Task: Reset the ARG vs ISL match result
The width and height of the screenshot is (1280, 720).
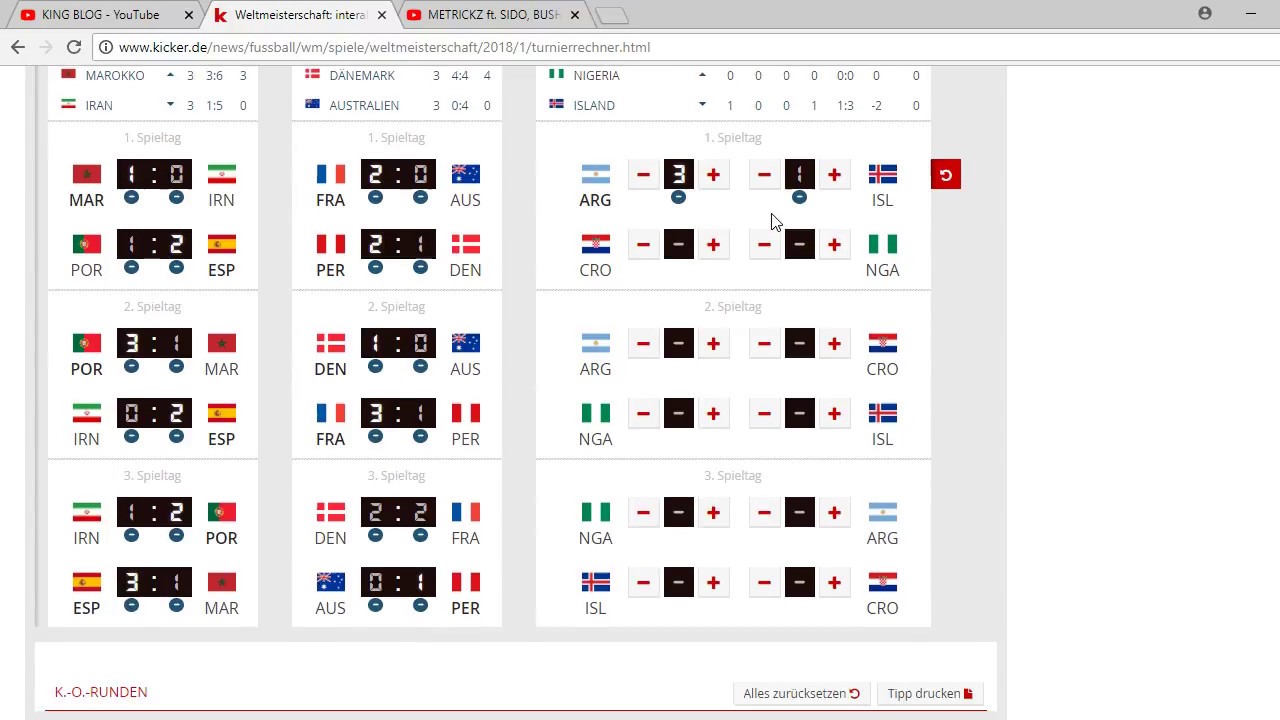Action: [945, 175]
